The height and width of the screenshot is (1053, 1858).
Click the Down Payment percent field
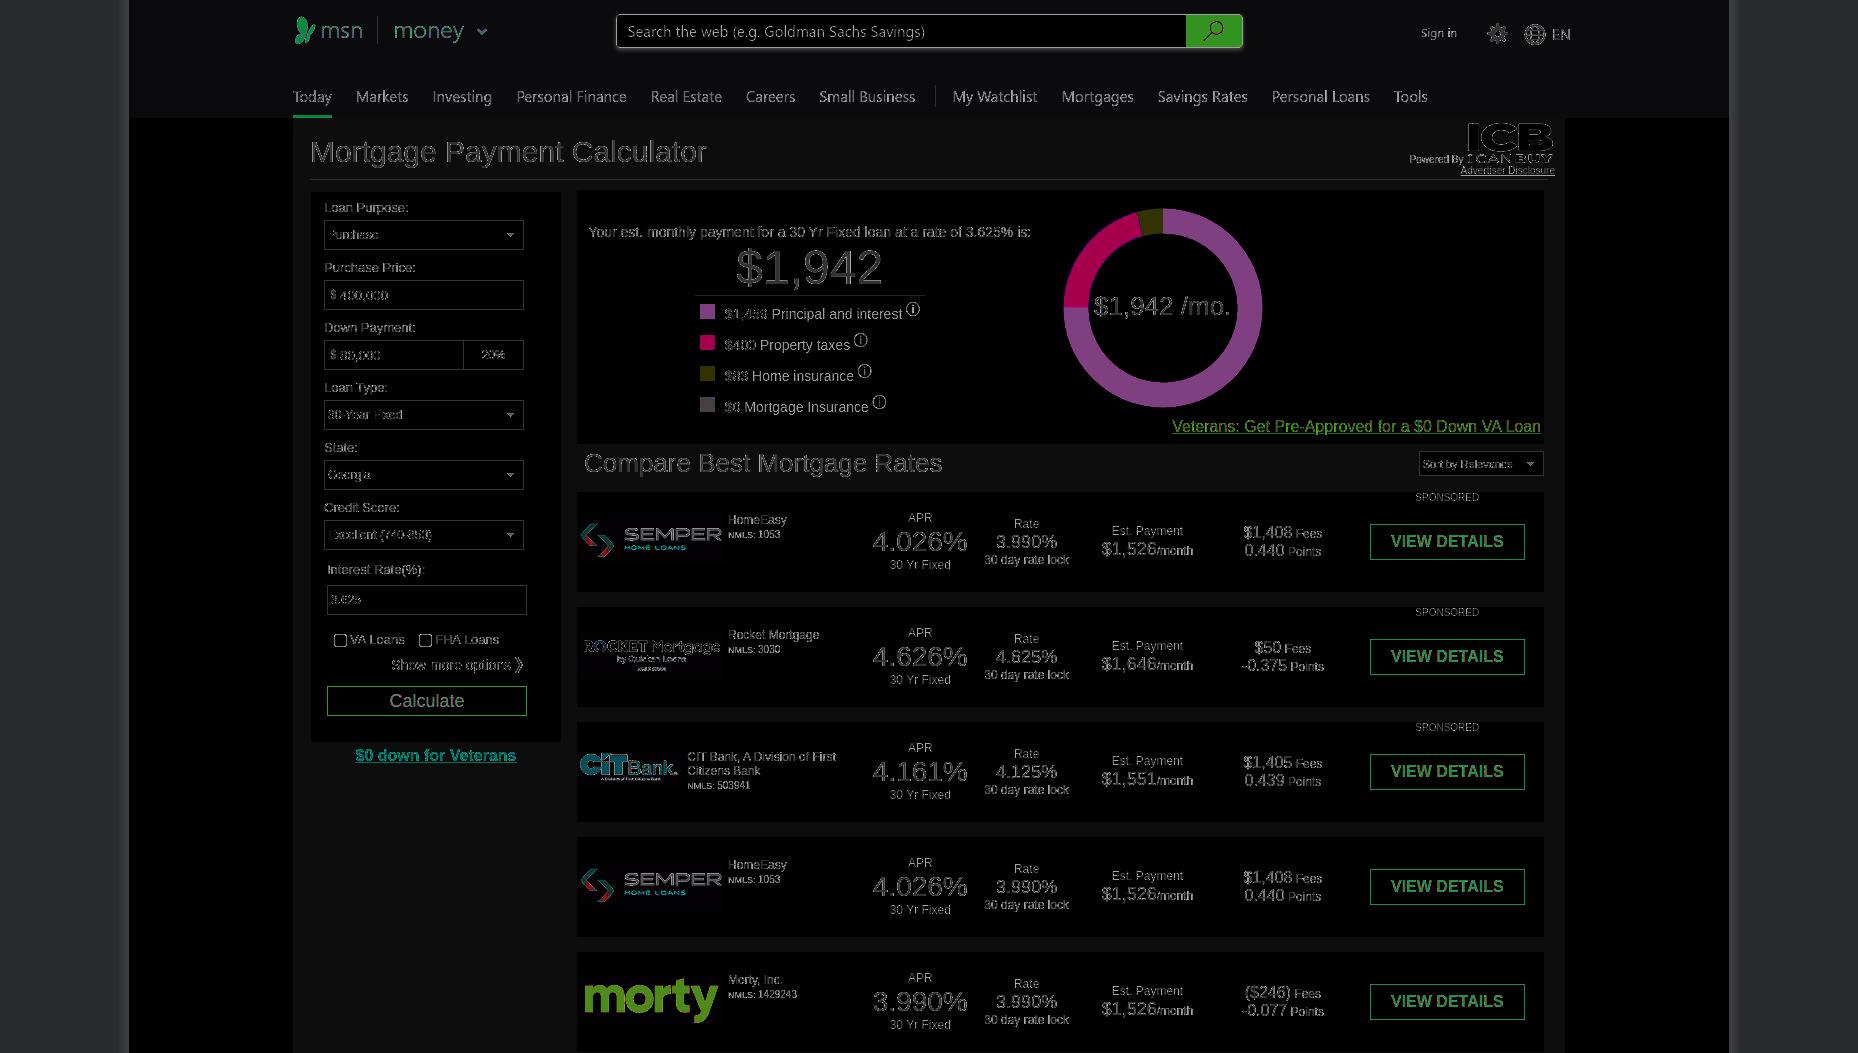coord(494,355)
